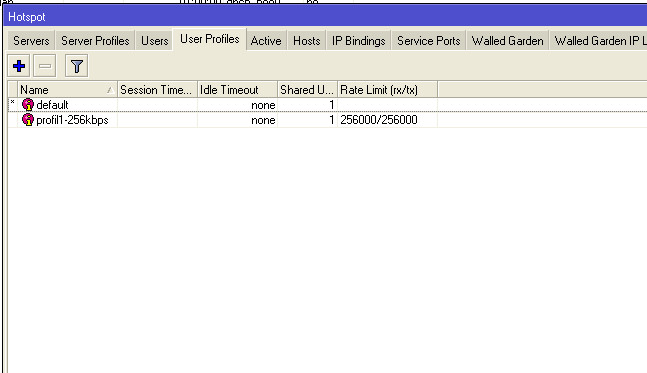Sort by the Name column header

point(67,90)
